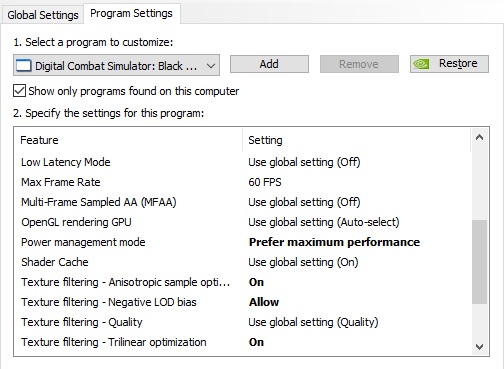Toggle Show only programs found checkbox
This screenshot has height=369, width=504.
(x=19, y=91)
